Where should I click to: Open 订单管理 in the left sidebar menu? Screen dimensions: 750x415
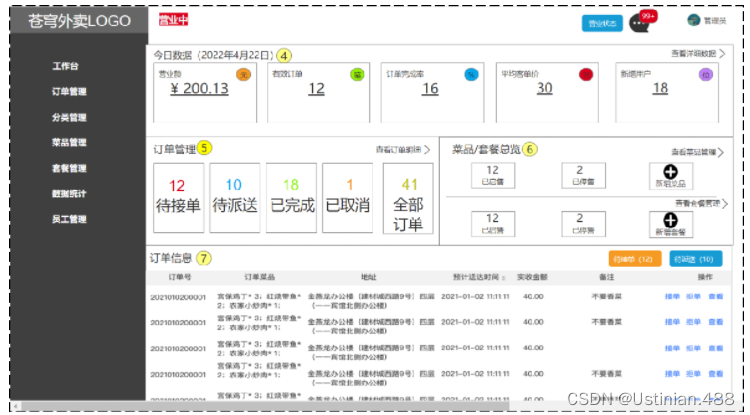pyautogui.click(x=69, y=91)
